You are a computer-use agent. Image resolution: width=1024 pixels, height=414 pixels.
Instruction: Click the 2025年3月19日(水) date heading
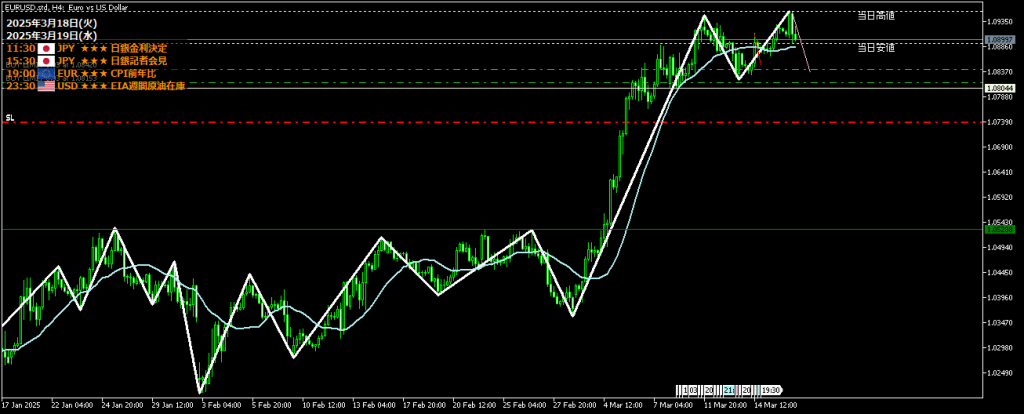48,35
